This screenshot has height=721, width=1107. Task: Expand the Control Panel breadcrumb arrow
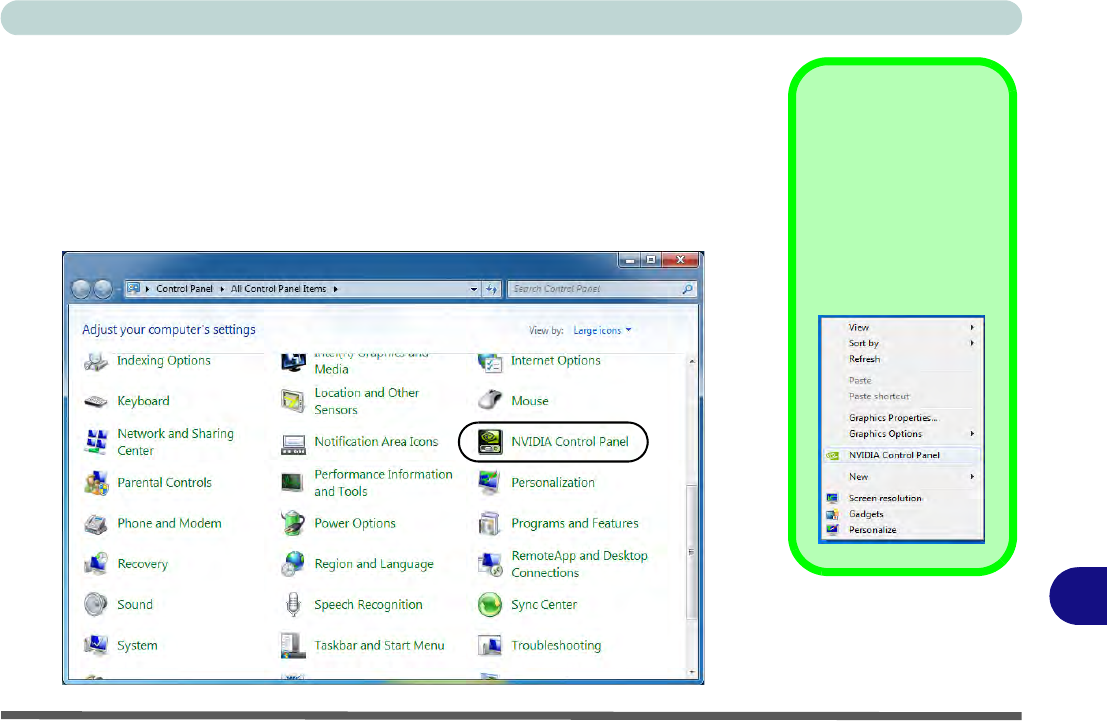(222, 289)
